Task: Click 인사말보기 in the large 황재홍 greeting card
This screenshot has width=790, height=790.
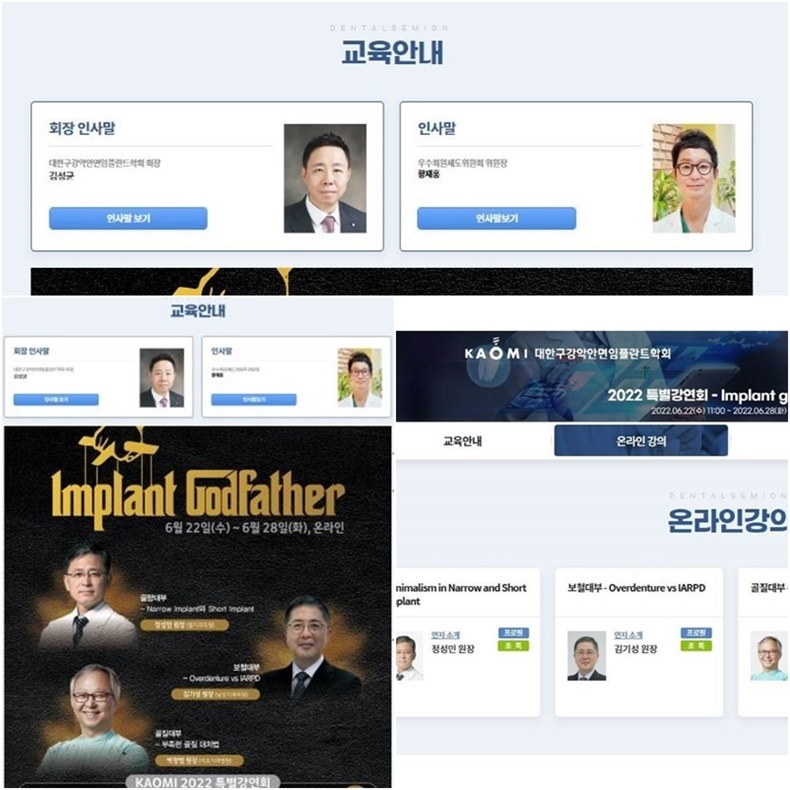Action: 496,218
